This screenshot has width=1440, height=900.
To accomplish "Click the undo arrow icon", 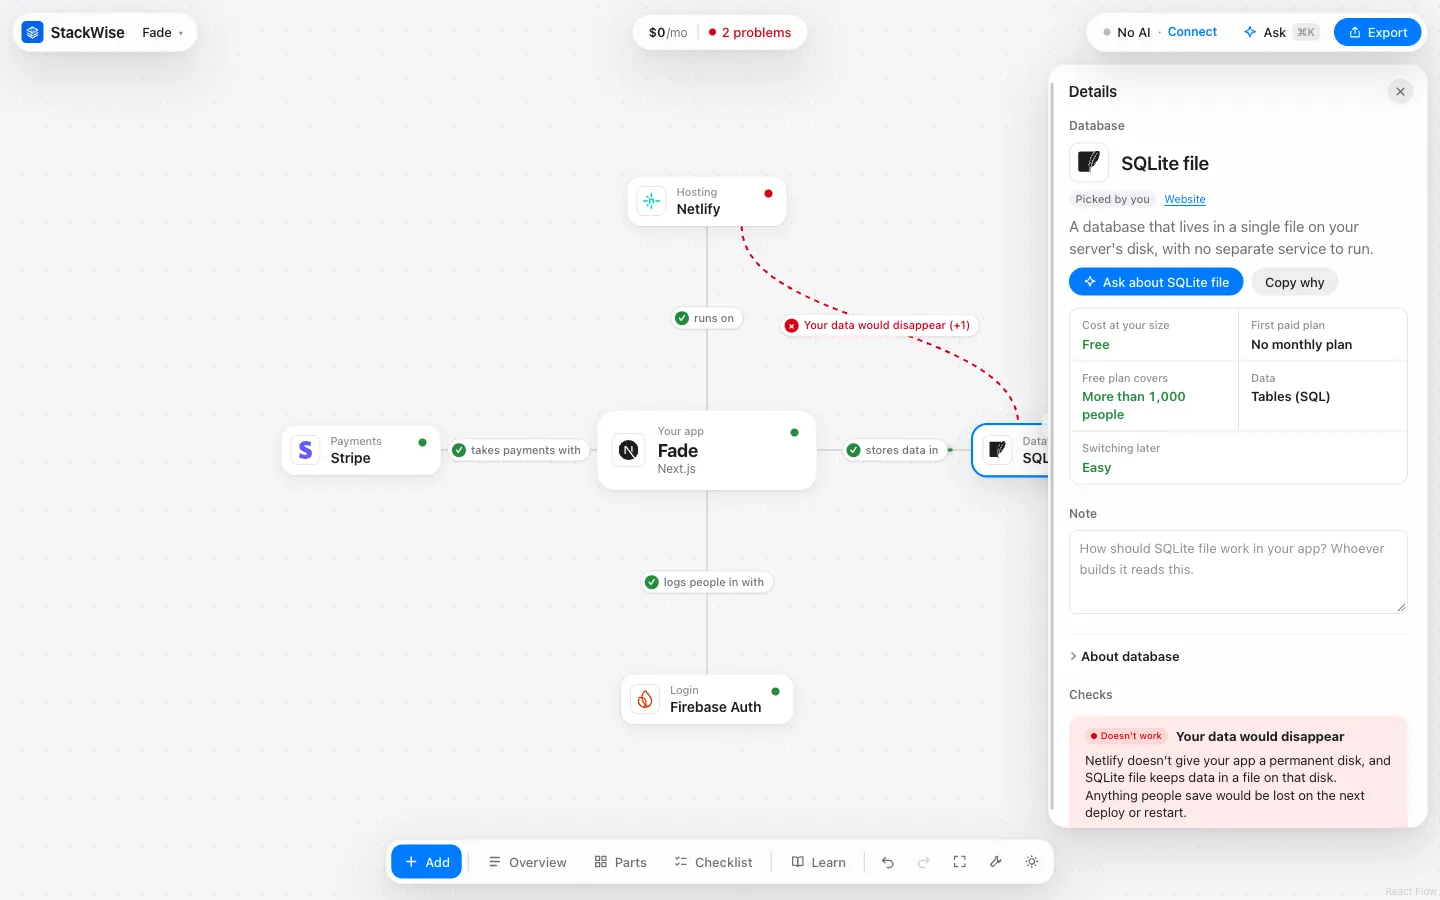I will (888, 862).
